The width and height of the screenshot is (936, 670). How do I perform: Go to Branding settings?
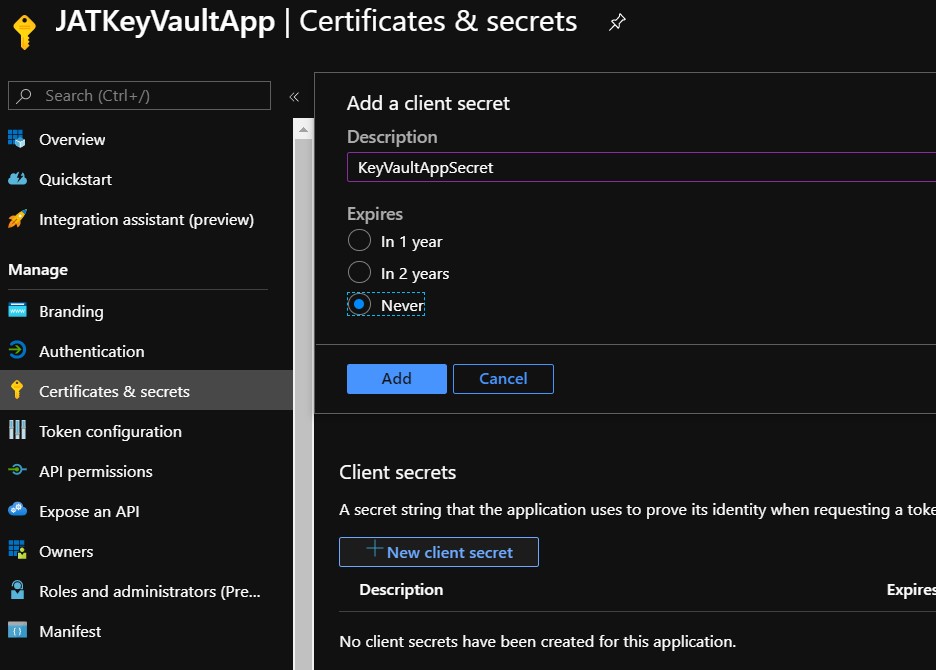[x=71, y=312]
